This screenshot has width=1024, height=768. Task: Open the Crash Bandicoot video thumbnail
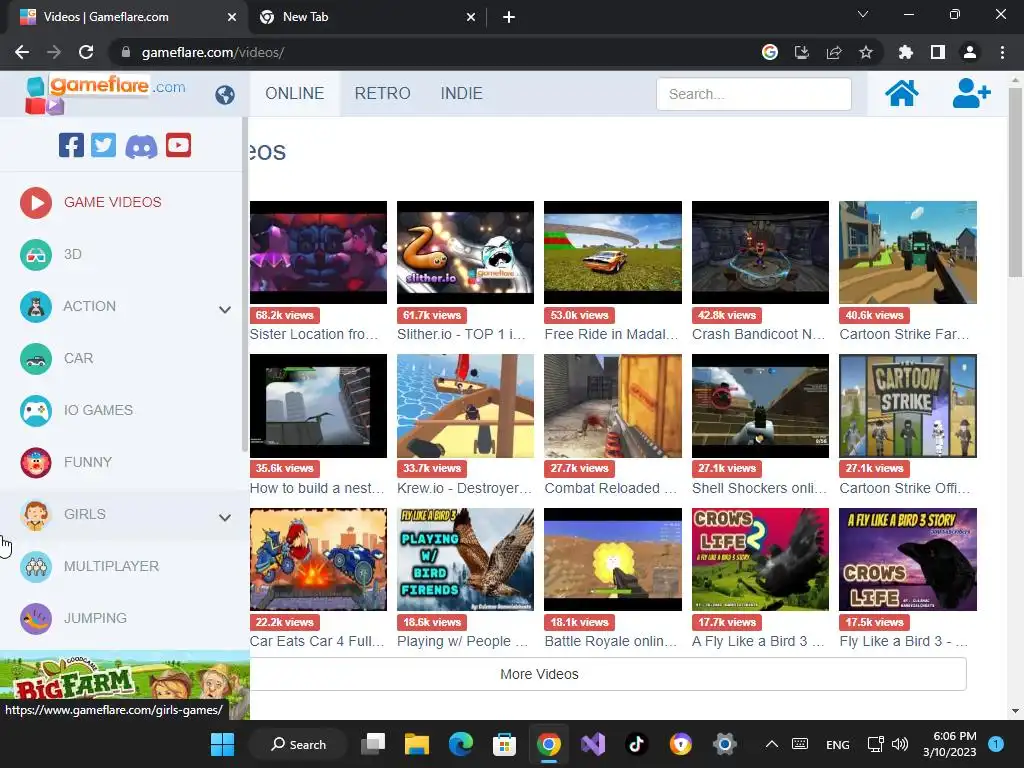(760, 252)
